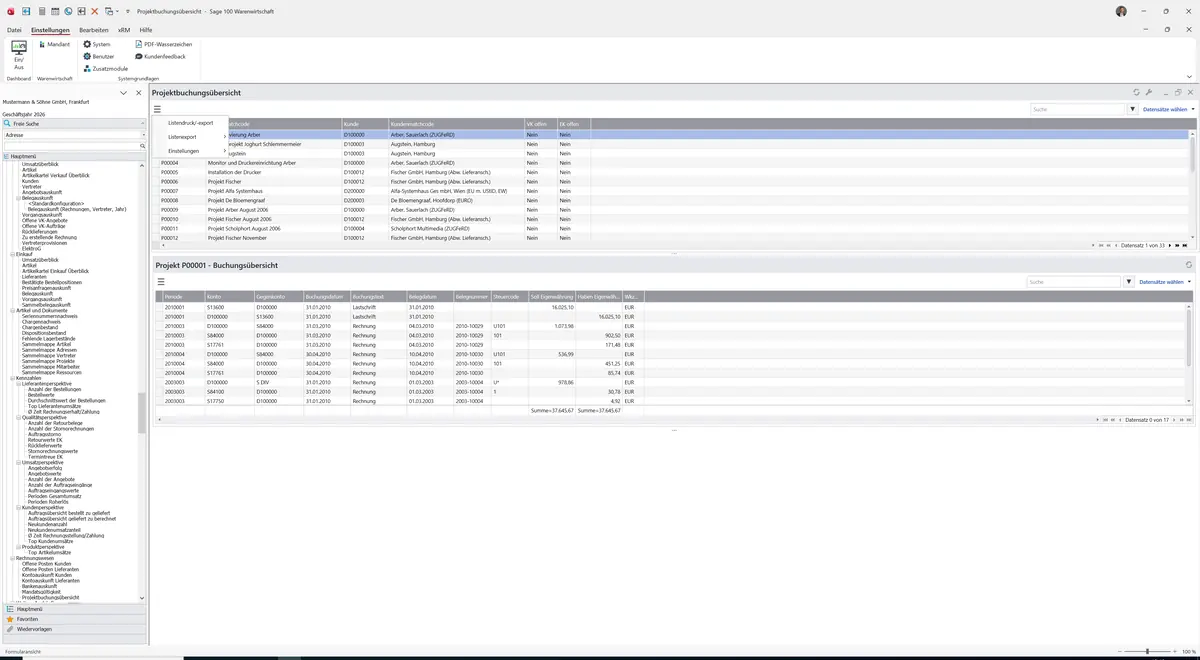1200x660 pixels.
Task: Open Datensätze wählen dropdown in Projektbuchungsübersicht
Action: tap(1168, 109)
